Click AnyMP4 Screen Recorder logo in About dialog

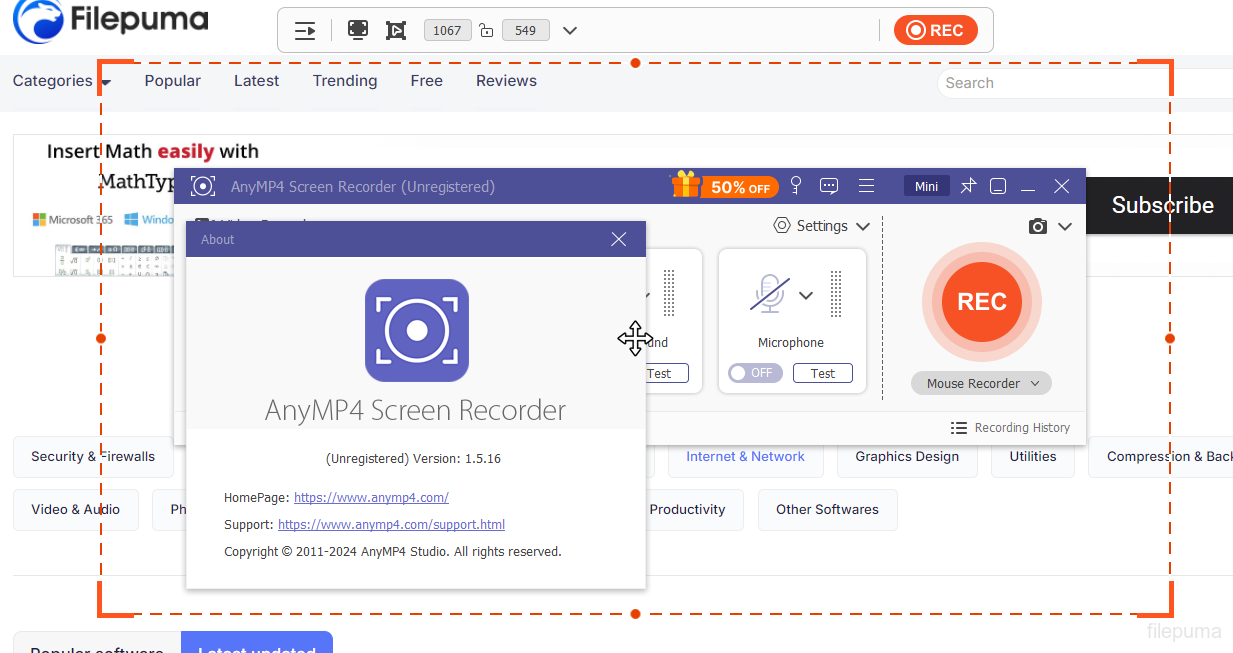417,330
